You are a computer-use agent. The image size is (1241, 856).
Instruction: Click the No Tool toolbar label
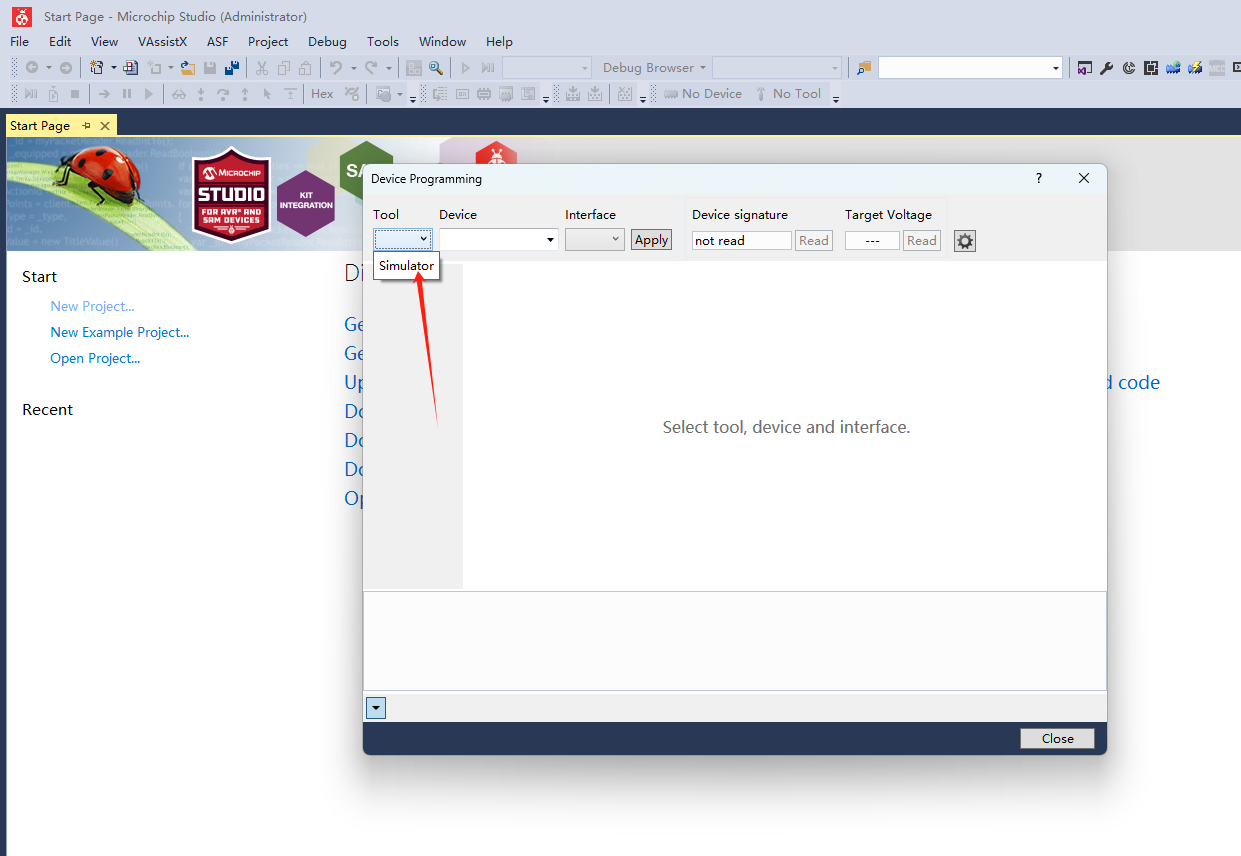tap(789, 94)
